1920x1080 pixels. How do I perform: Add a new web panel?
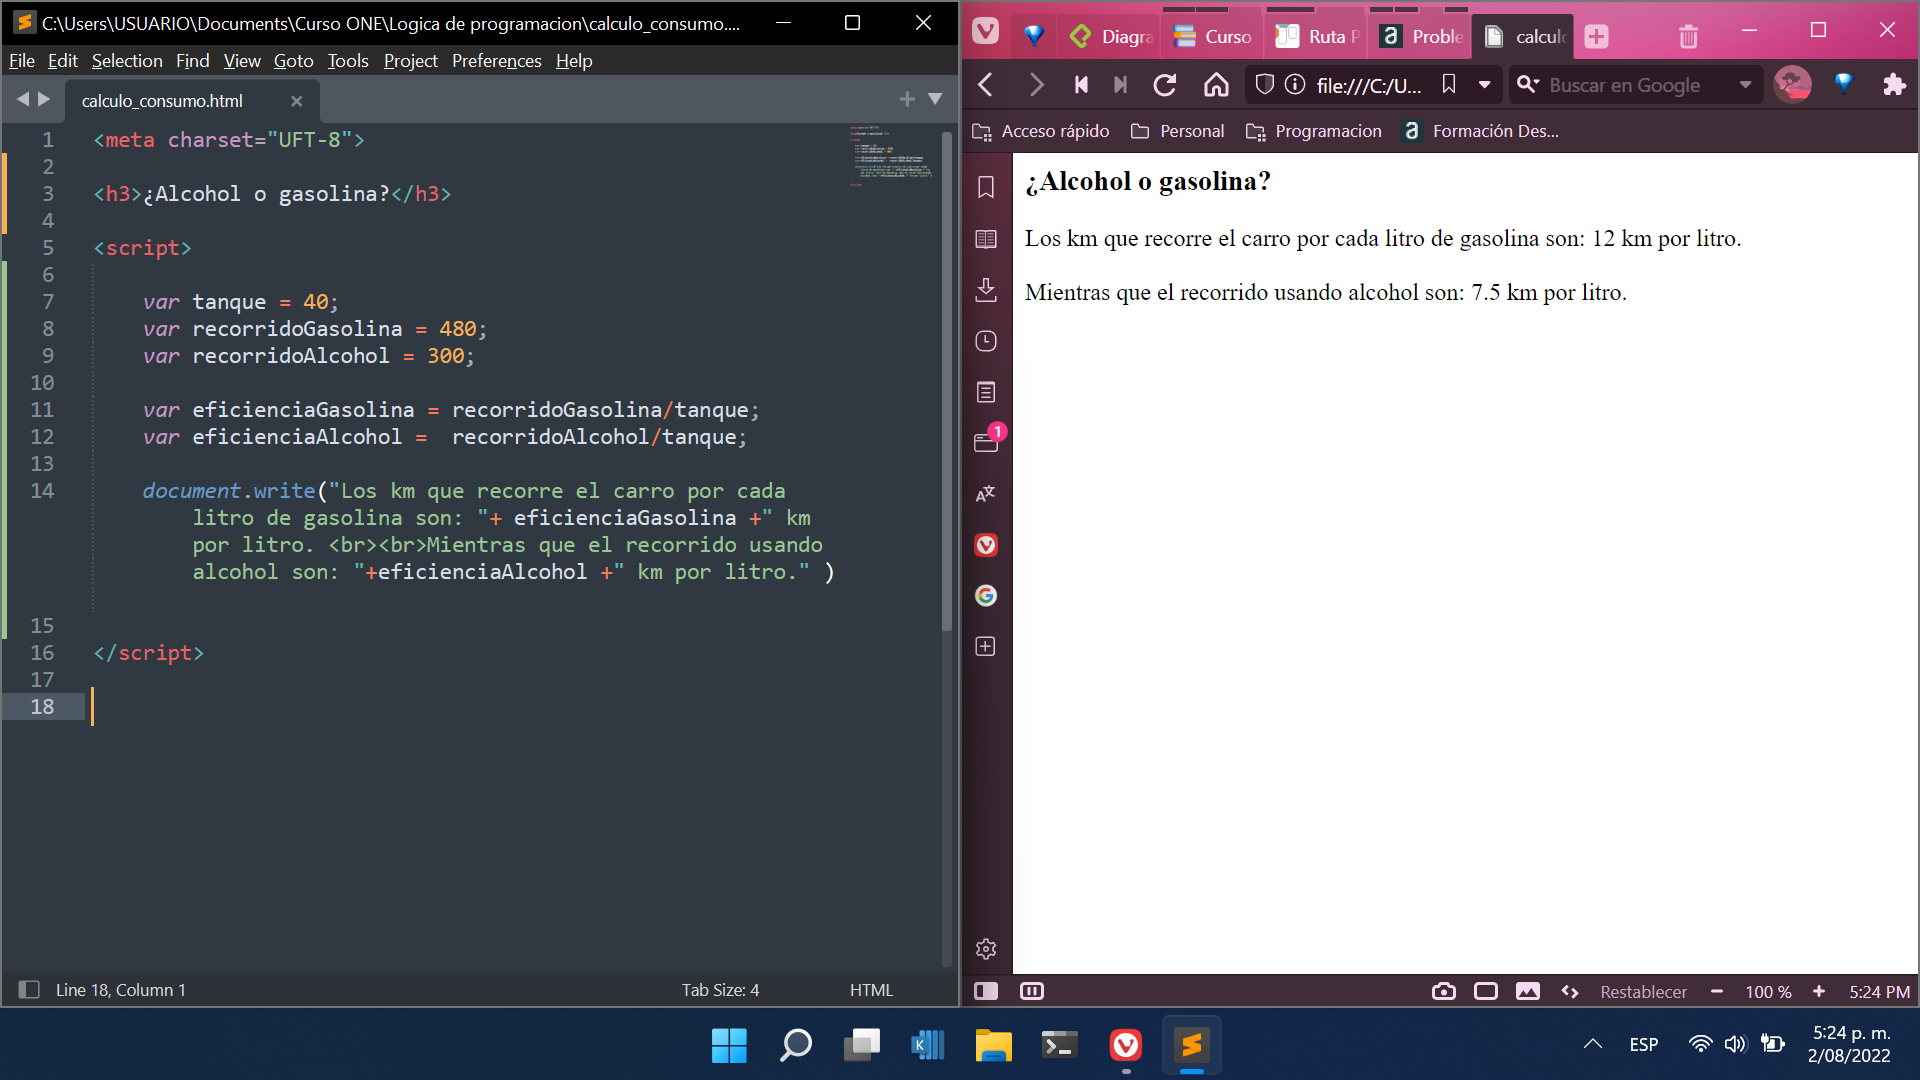[986, 647]
